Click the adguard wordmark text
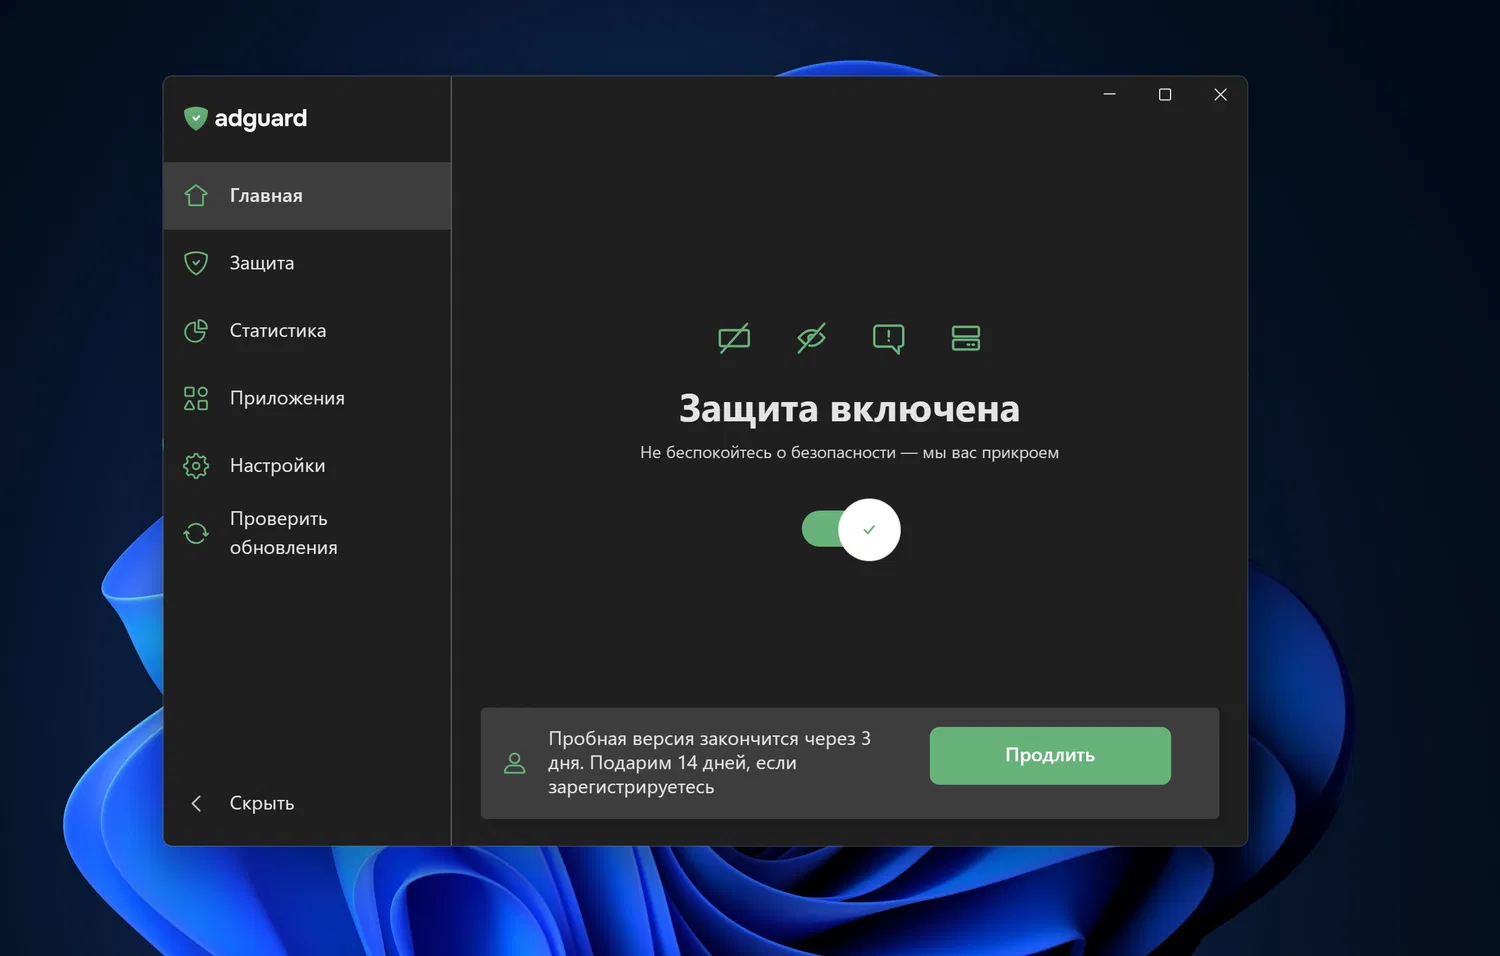Screen dimensions: 1500x956 (x=261, y=119)
